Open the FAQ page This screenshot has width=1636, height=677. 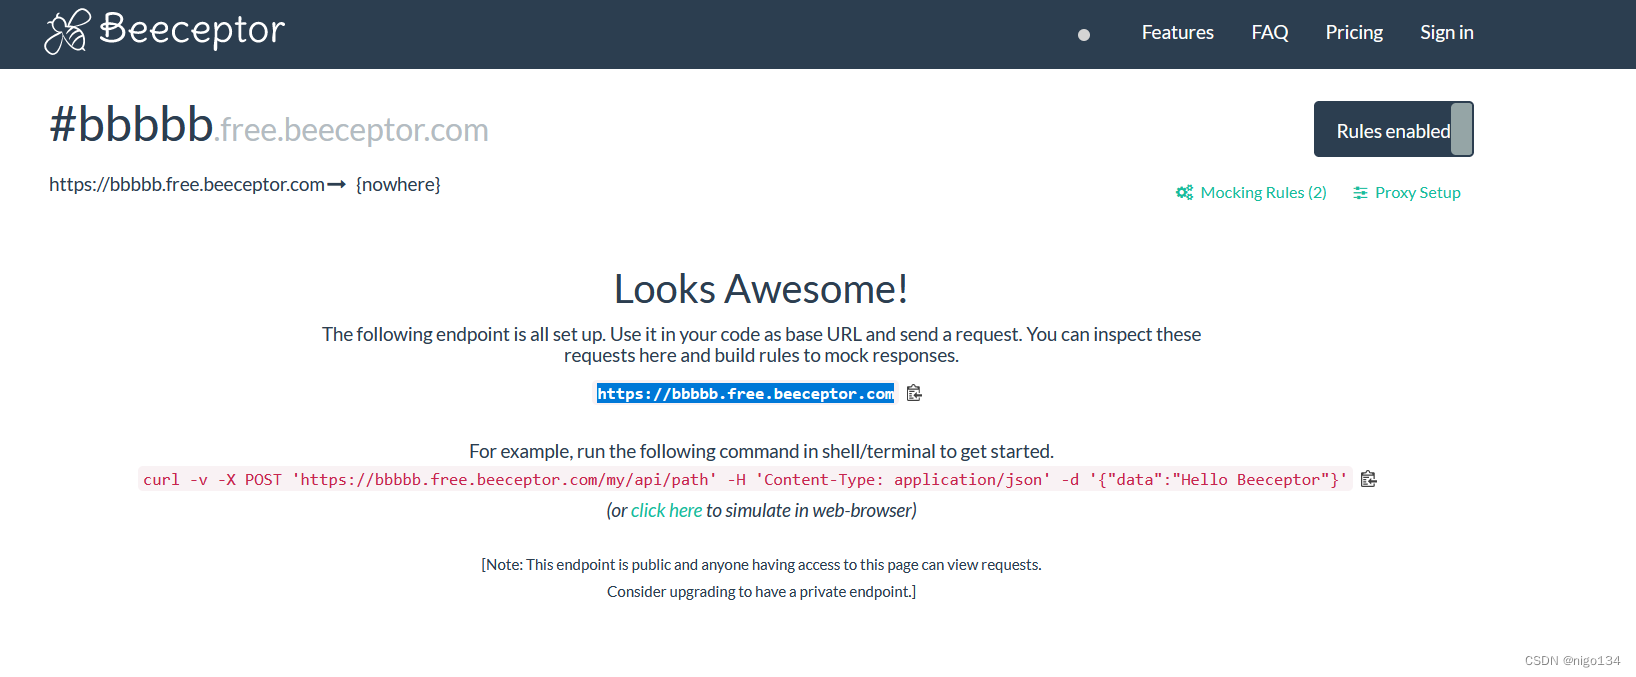(x=1270, y=32)
